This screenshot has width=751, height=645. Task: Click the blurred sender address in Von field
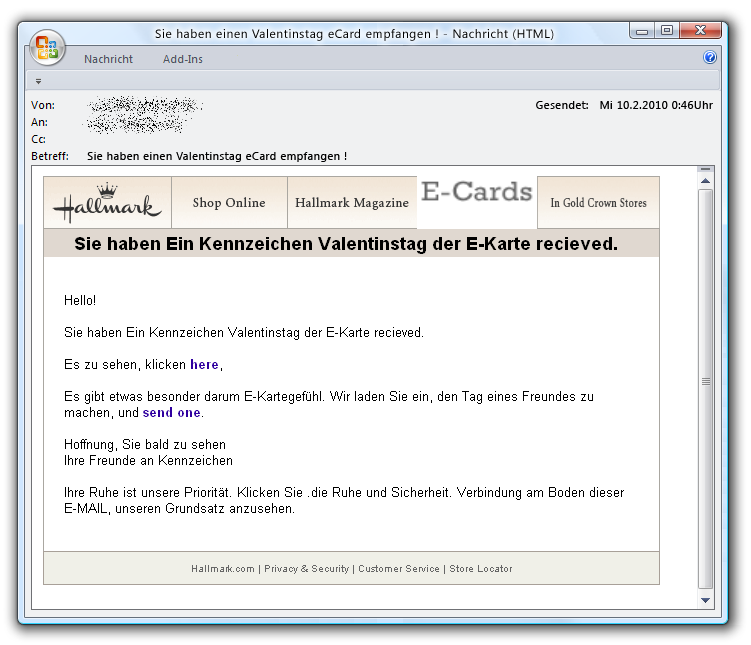(x=143, y=106)
